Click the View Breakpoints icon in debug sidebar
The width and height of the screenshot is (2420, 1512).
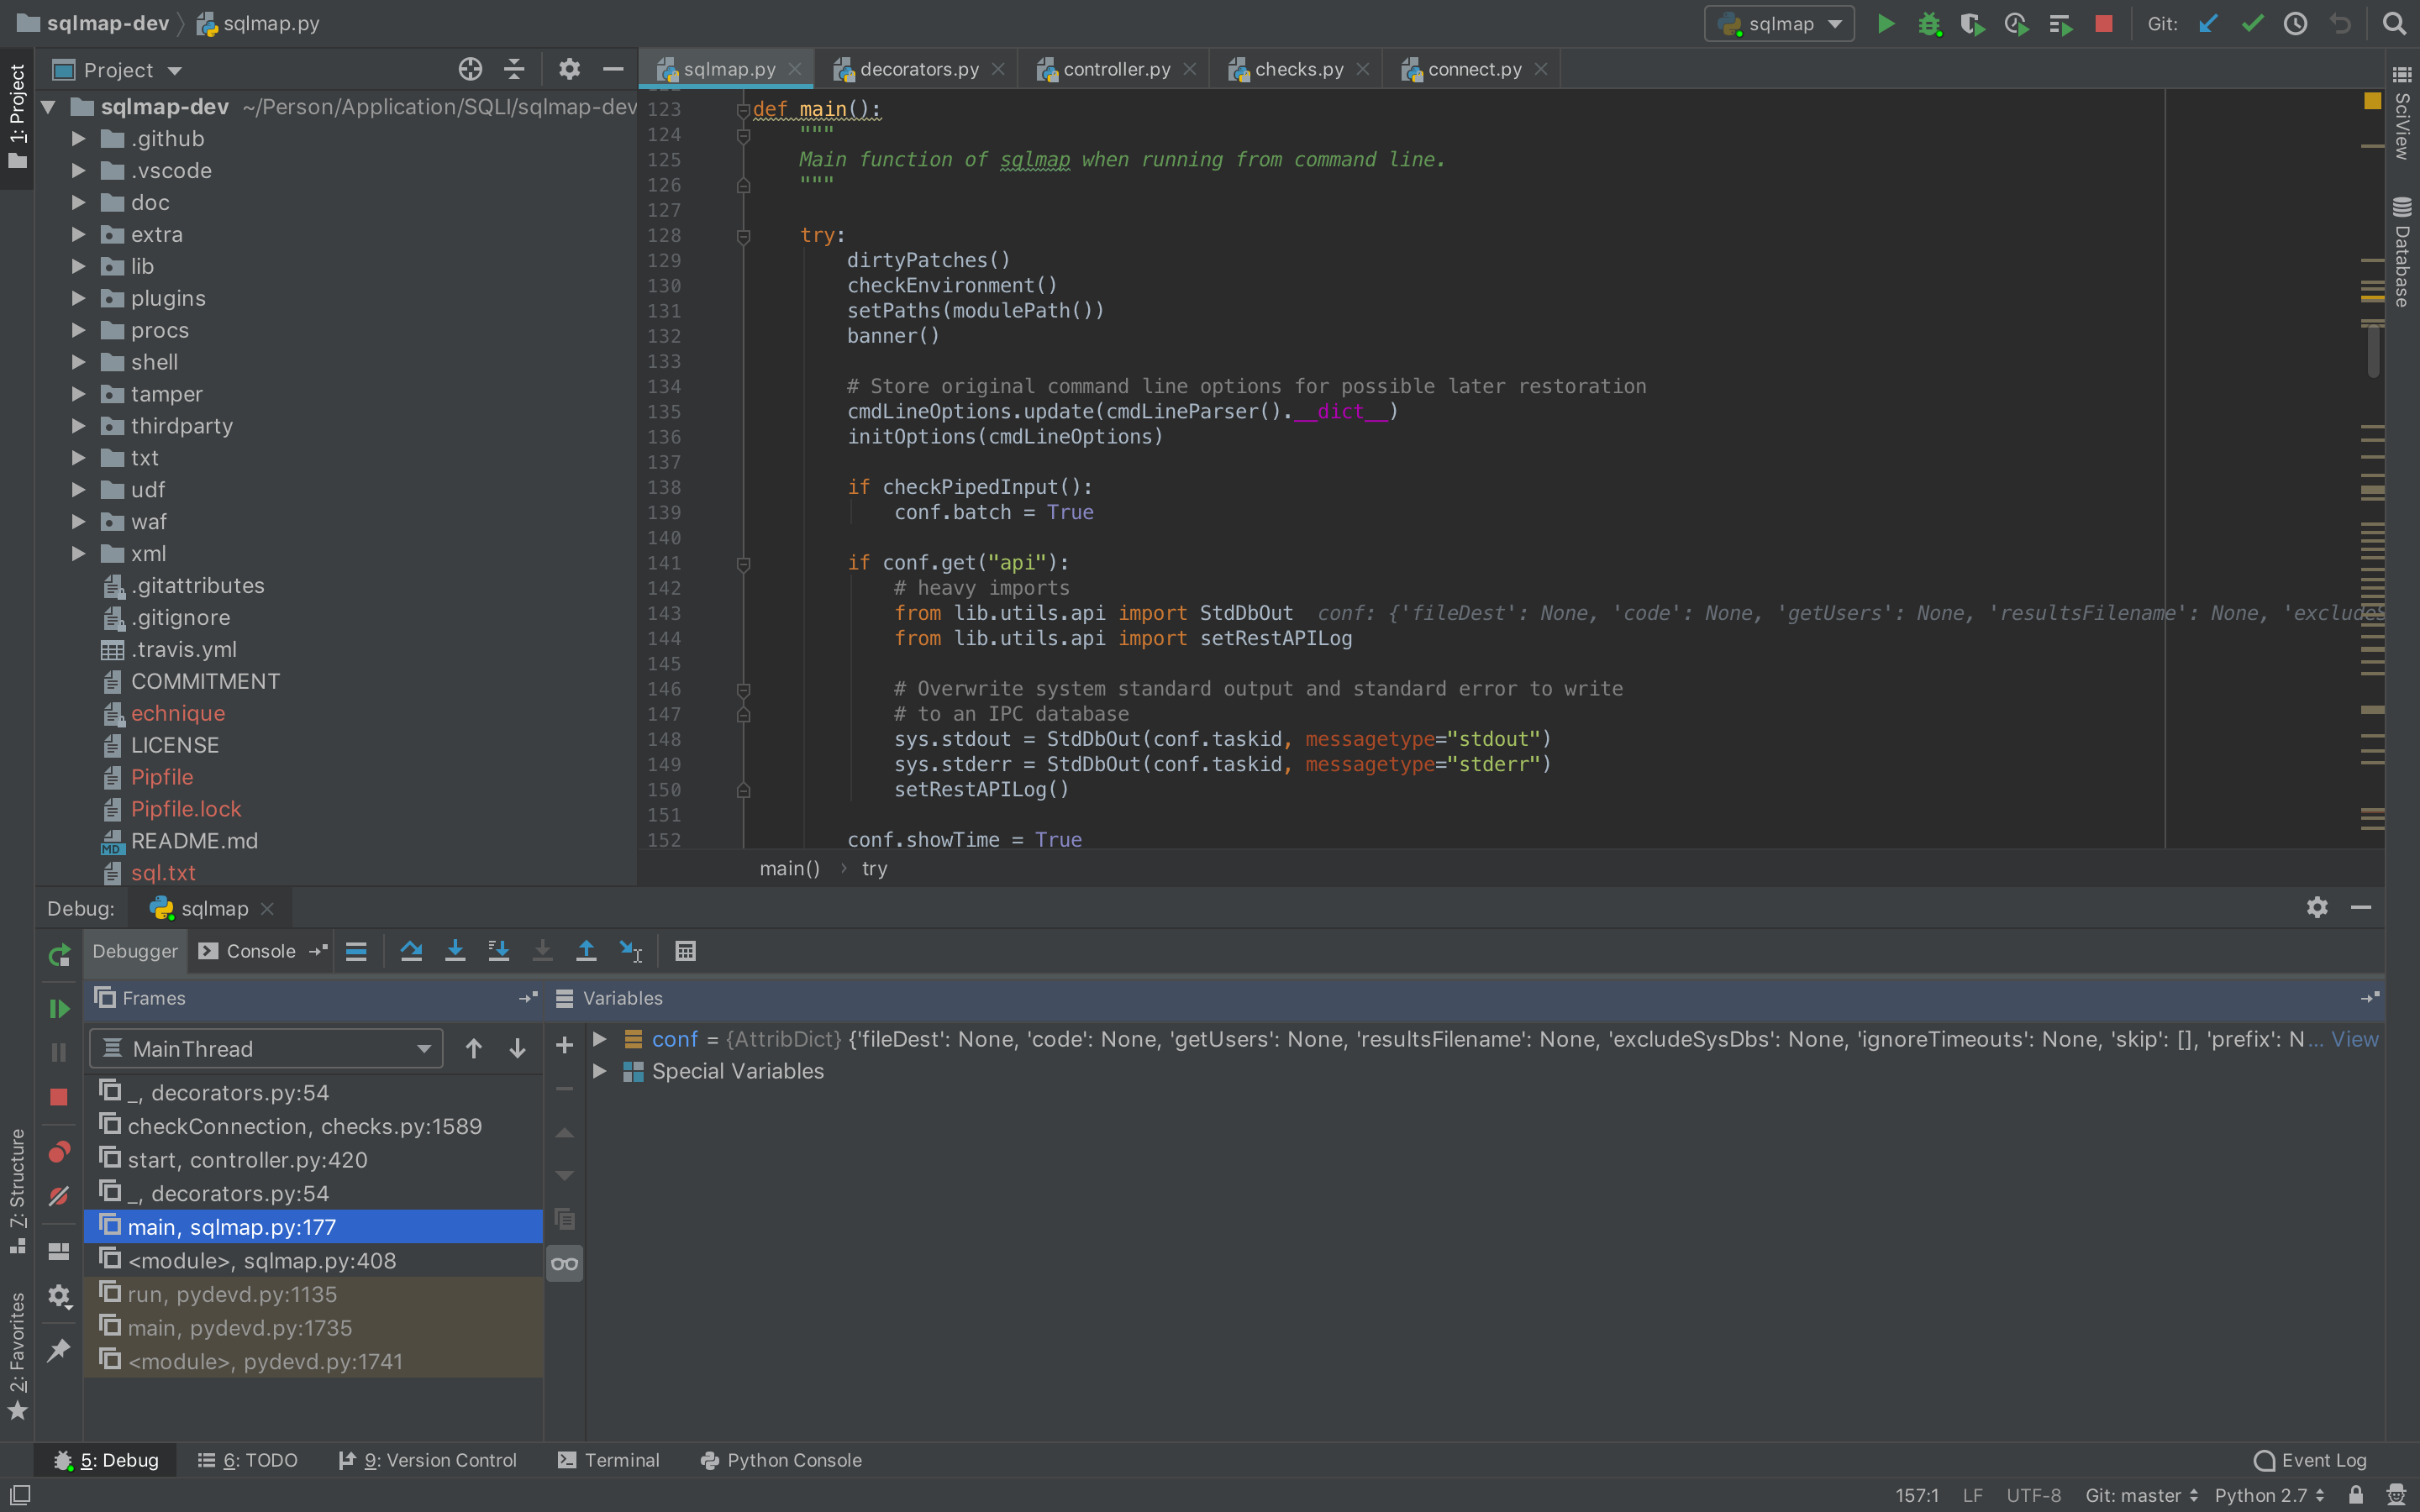pos(59,1152)
